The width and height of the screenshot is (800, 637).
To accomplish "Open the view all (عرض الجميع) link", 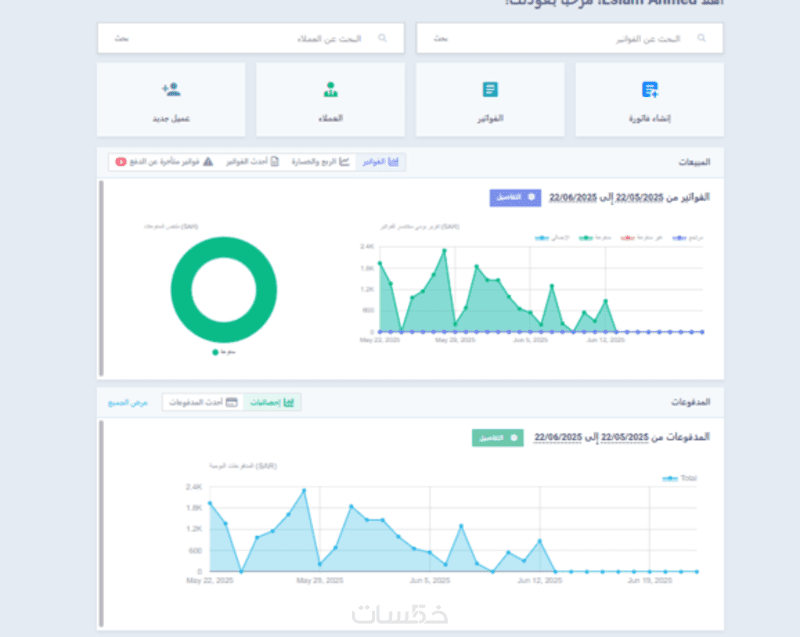I will tap(128, 402).
